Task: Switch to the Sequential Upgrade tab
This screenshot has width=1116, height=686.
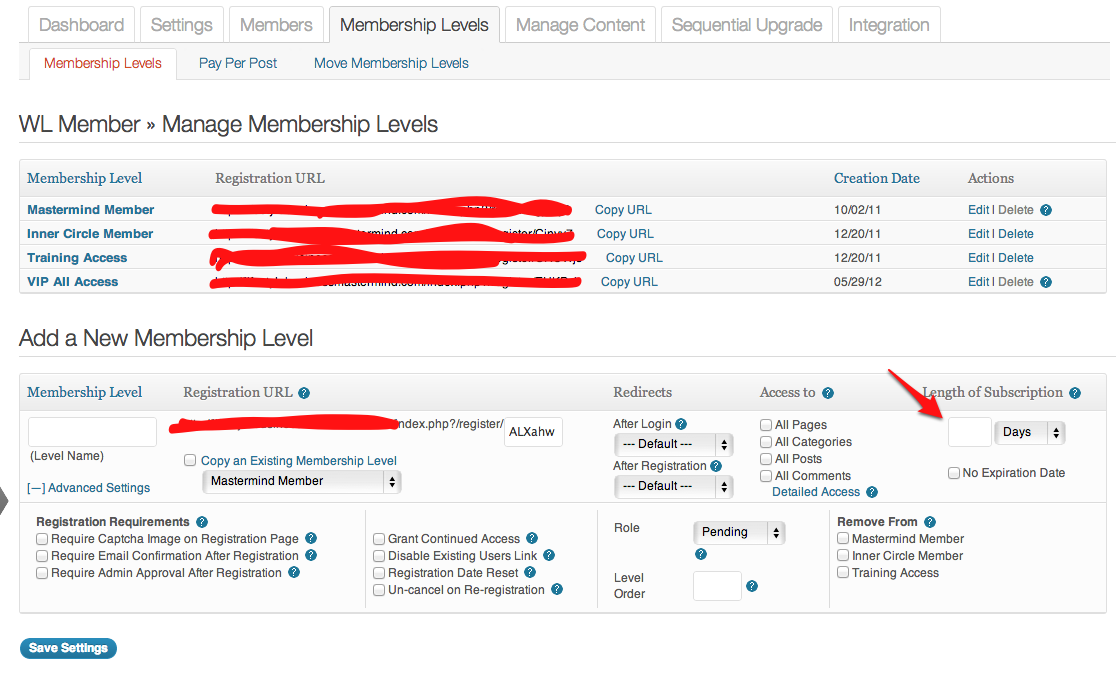Action: point(747,25)
